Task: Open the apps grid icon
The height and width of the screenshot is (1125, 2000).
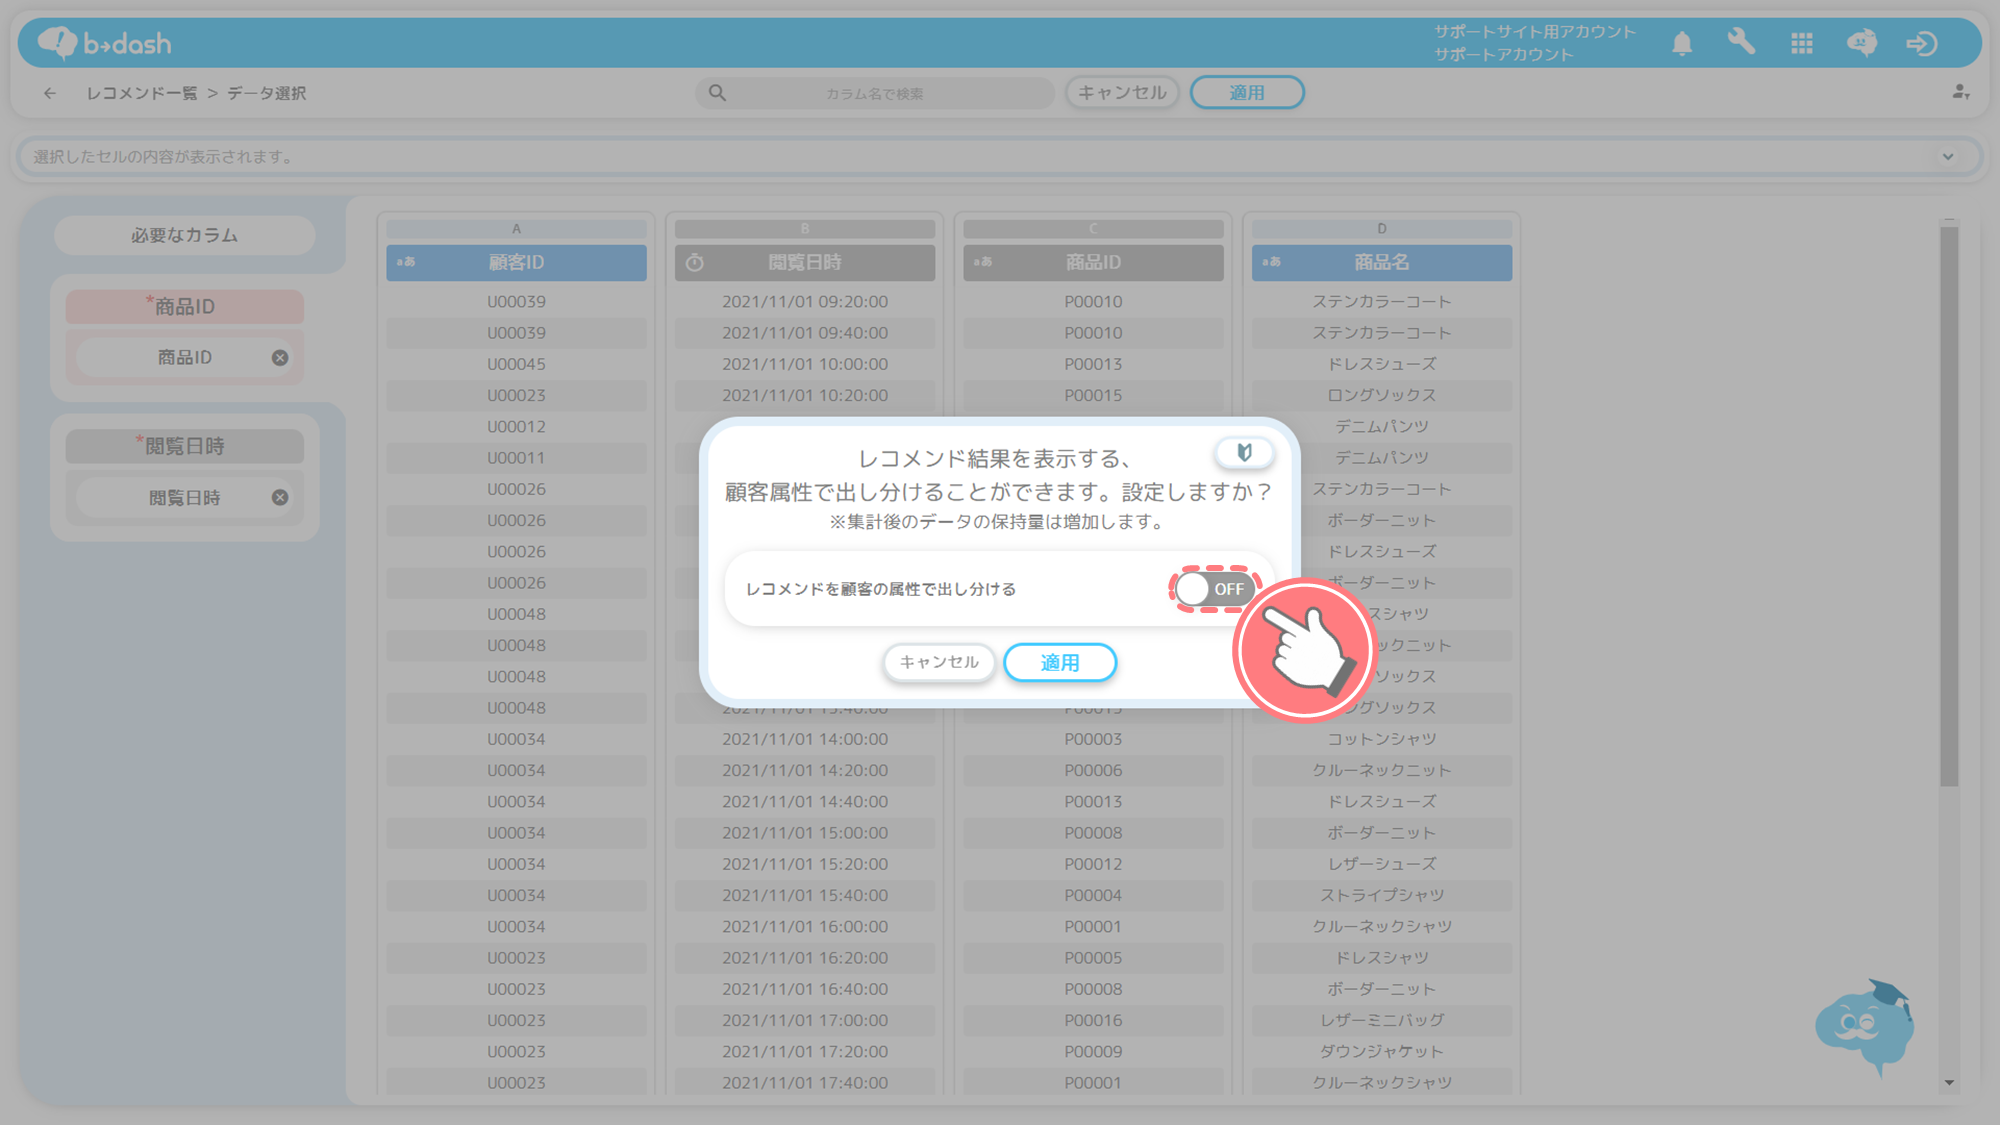Action: coord(1802,43)
